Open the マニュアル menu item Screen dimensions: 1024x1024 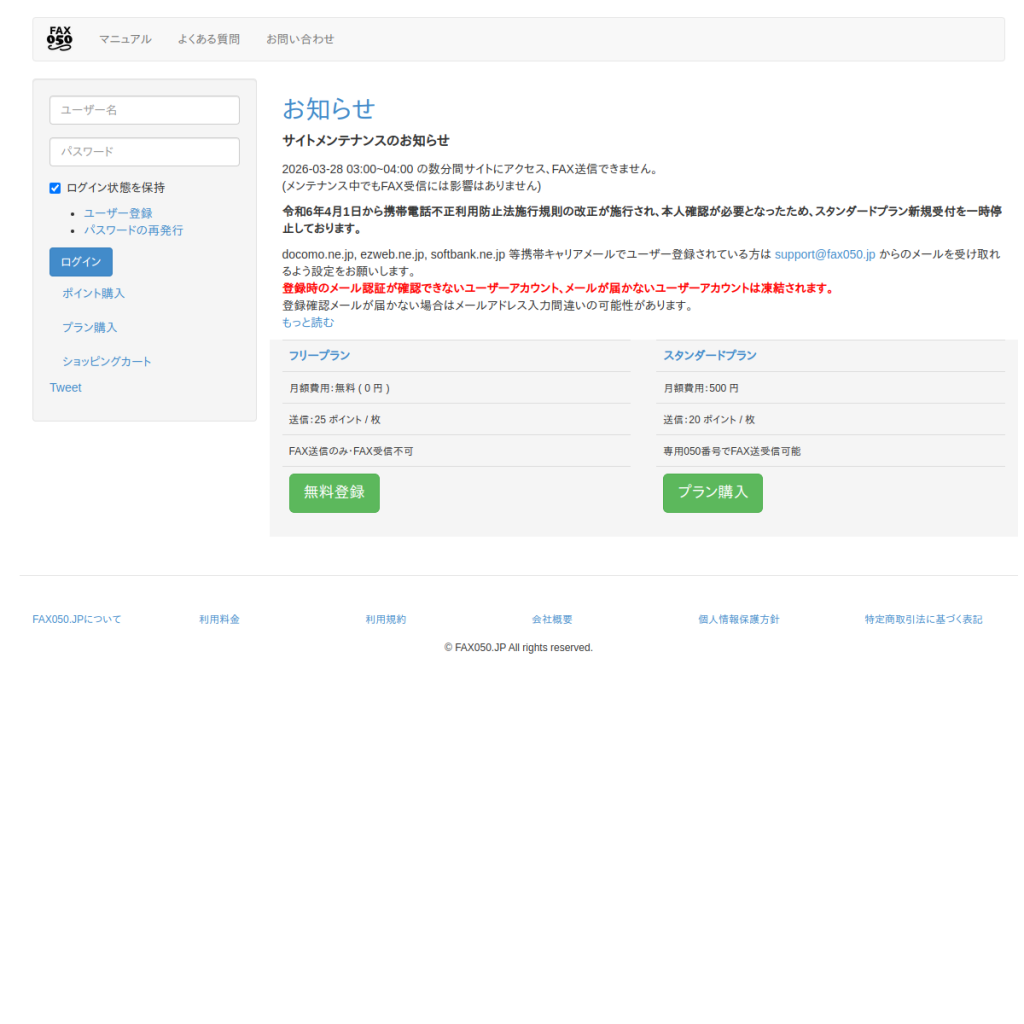pyautogui.click(x=125, y=39)
